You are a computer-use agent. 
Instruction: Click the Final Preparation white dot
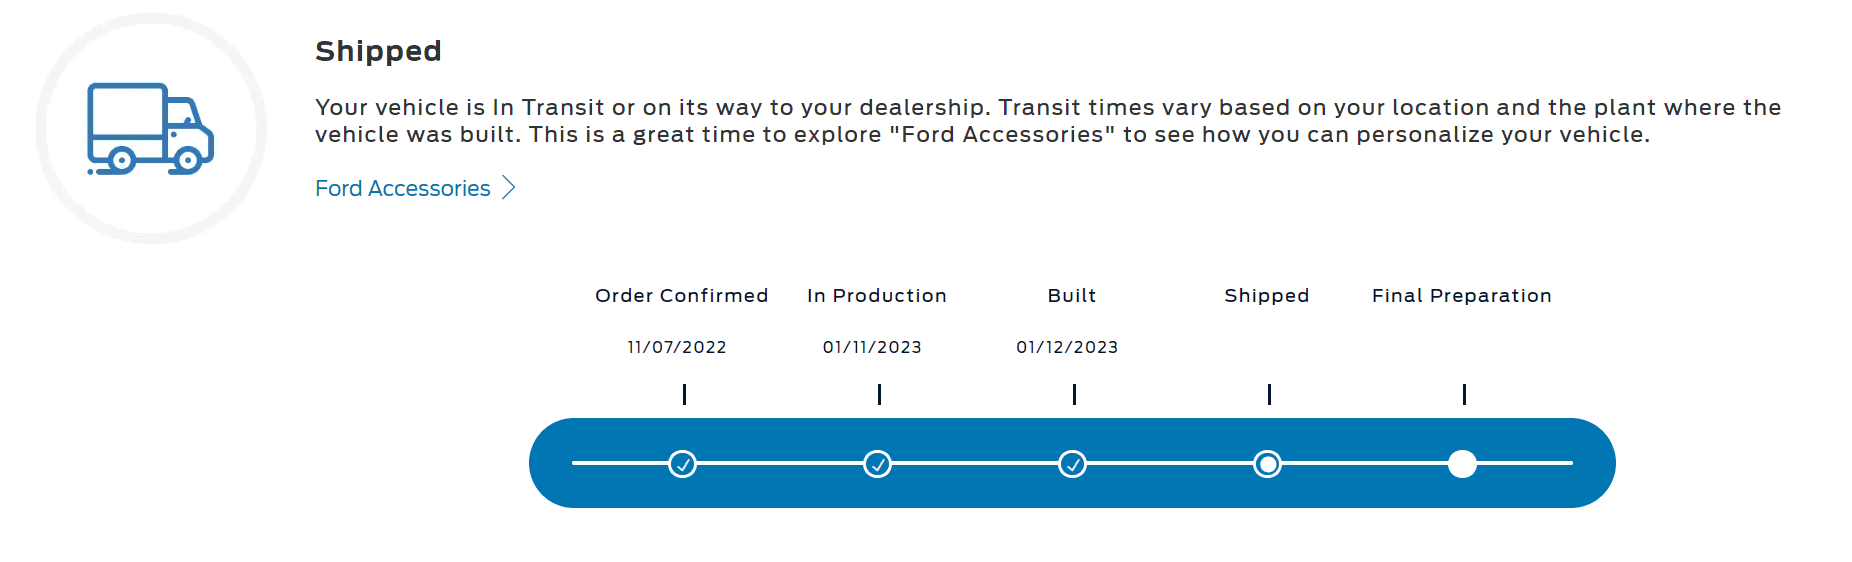(1462, 464)
